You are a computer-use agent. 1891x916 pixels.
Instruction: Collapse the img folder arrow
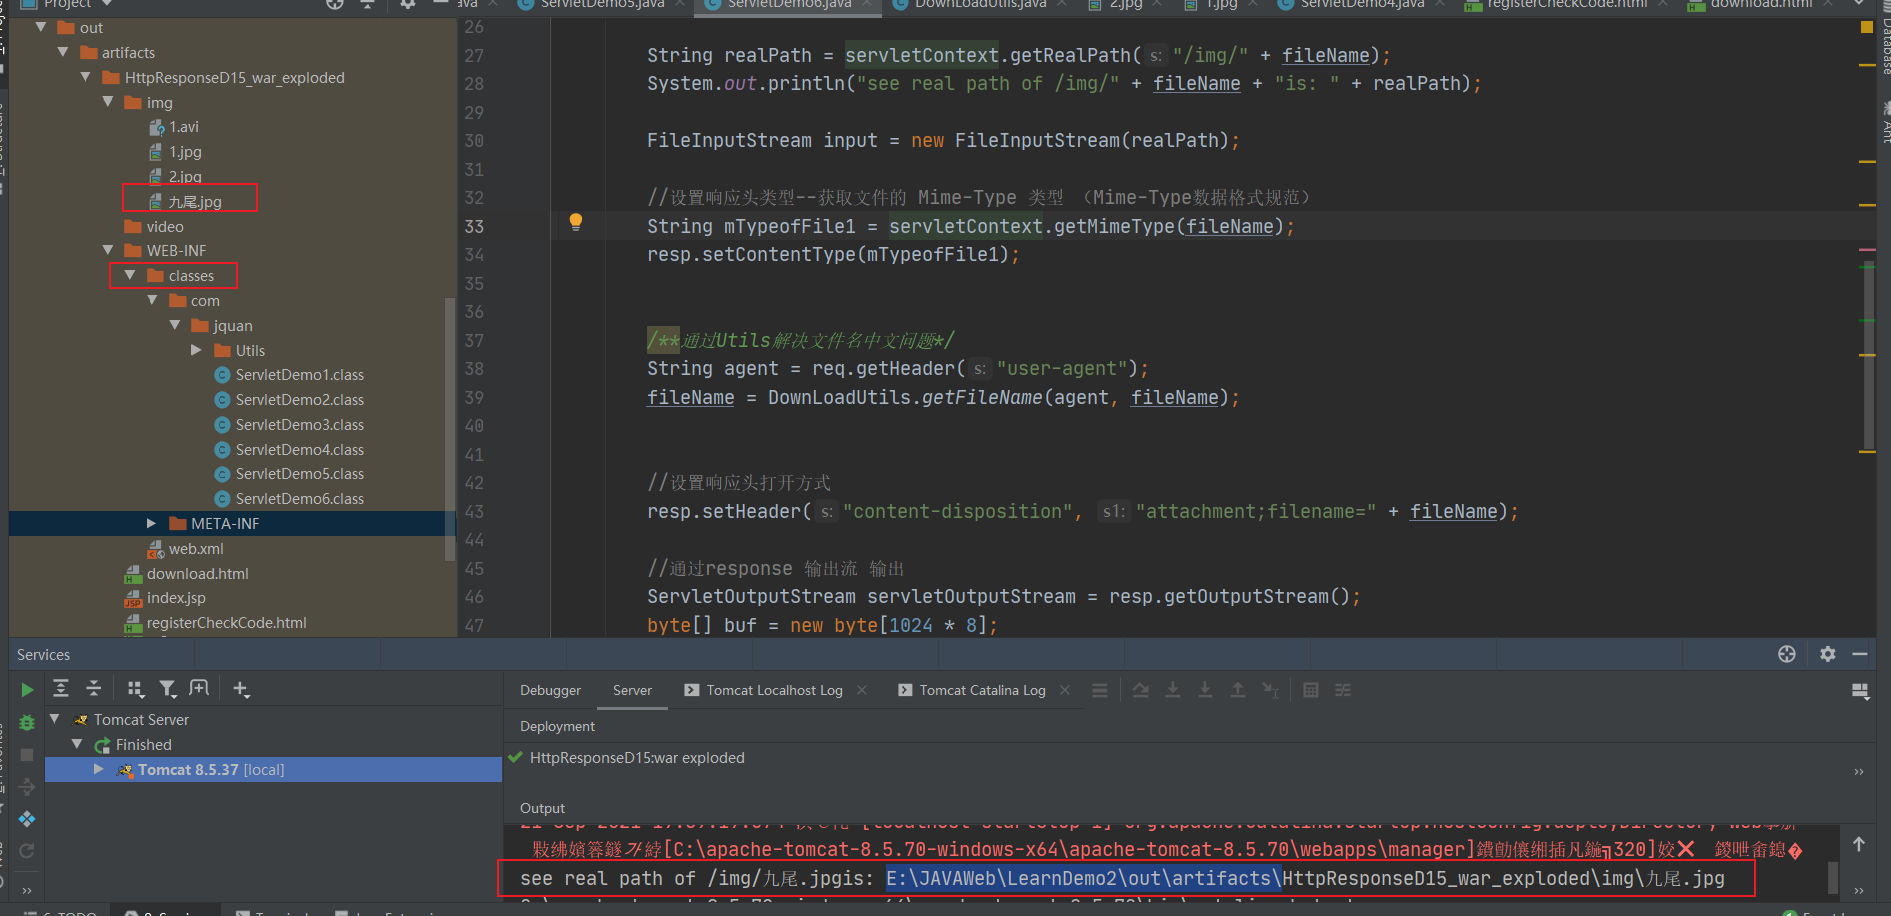point(108,102)
